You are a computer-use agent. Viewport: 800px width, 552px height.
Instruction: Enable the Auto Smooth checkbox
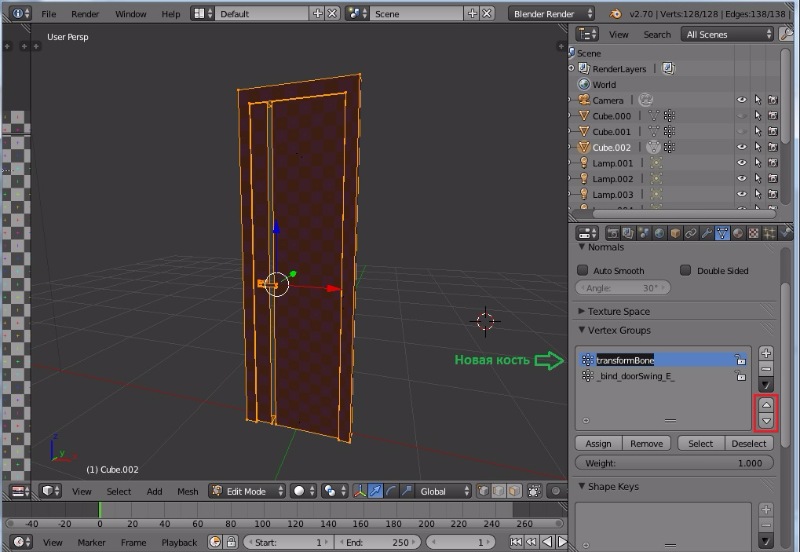583,270
